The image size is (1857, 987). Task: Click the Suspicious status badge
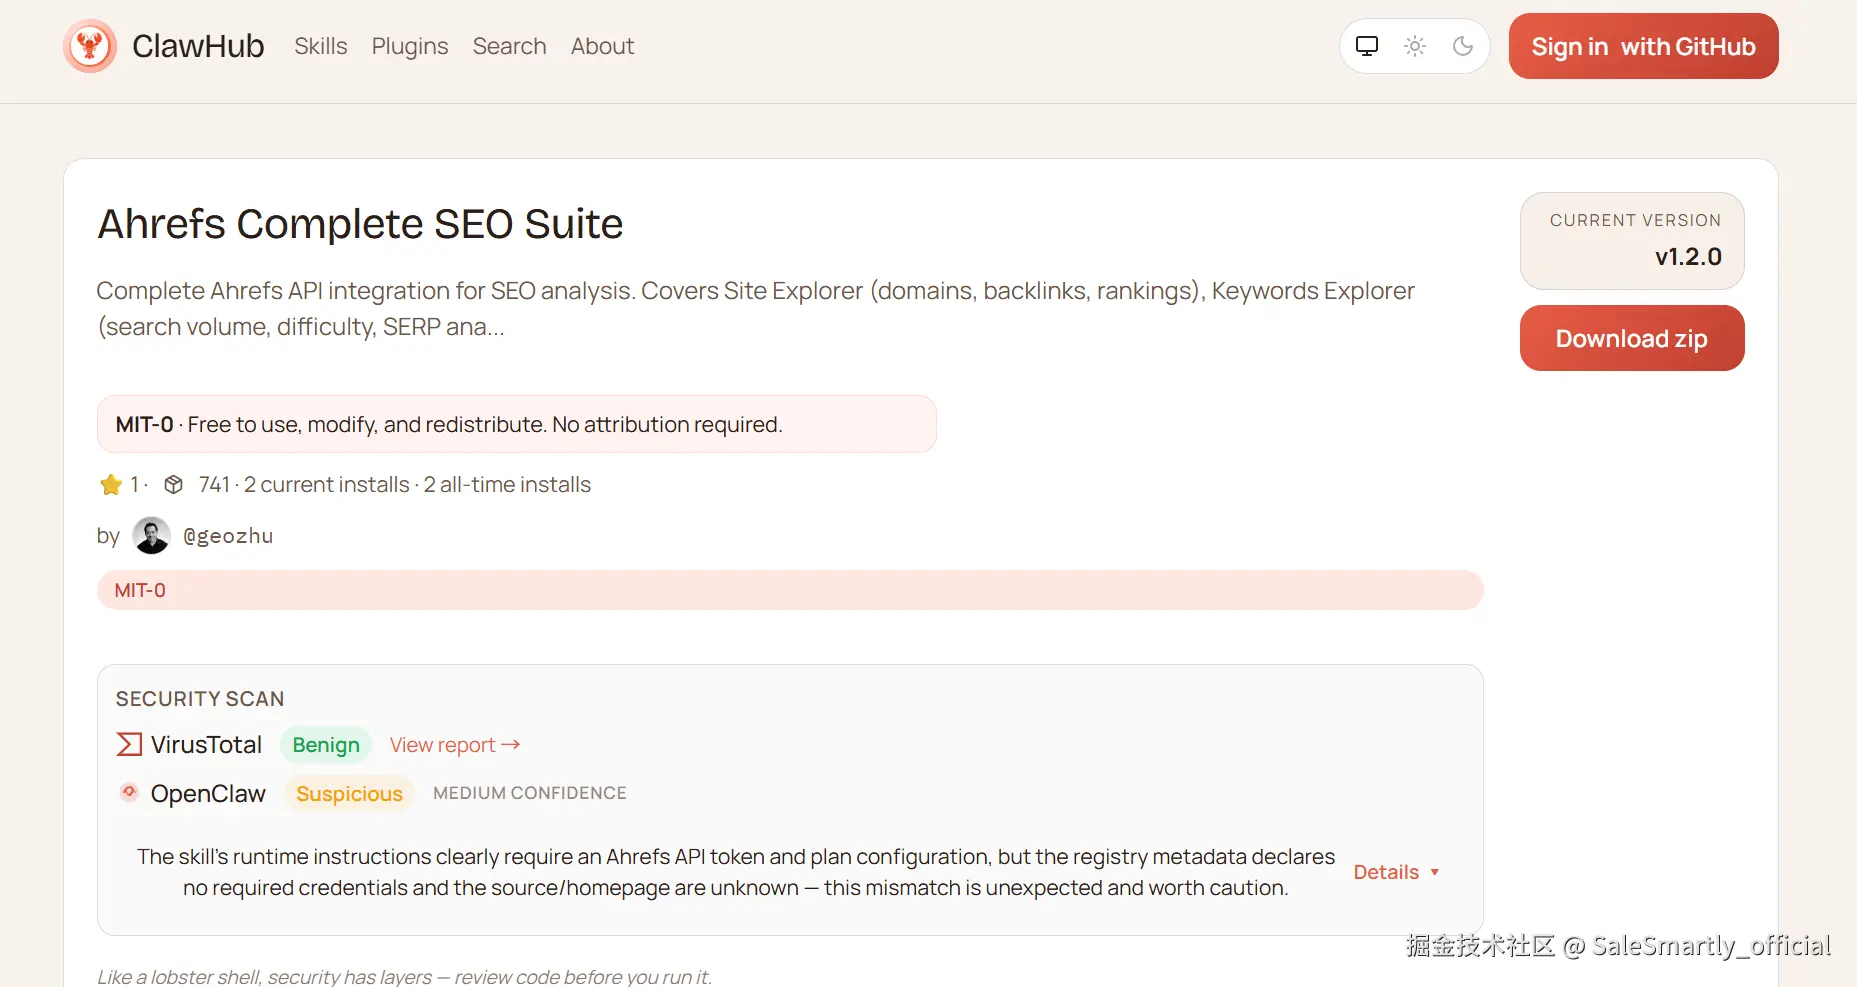(349, 794)
